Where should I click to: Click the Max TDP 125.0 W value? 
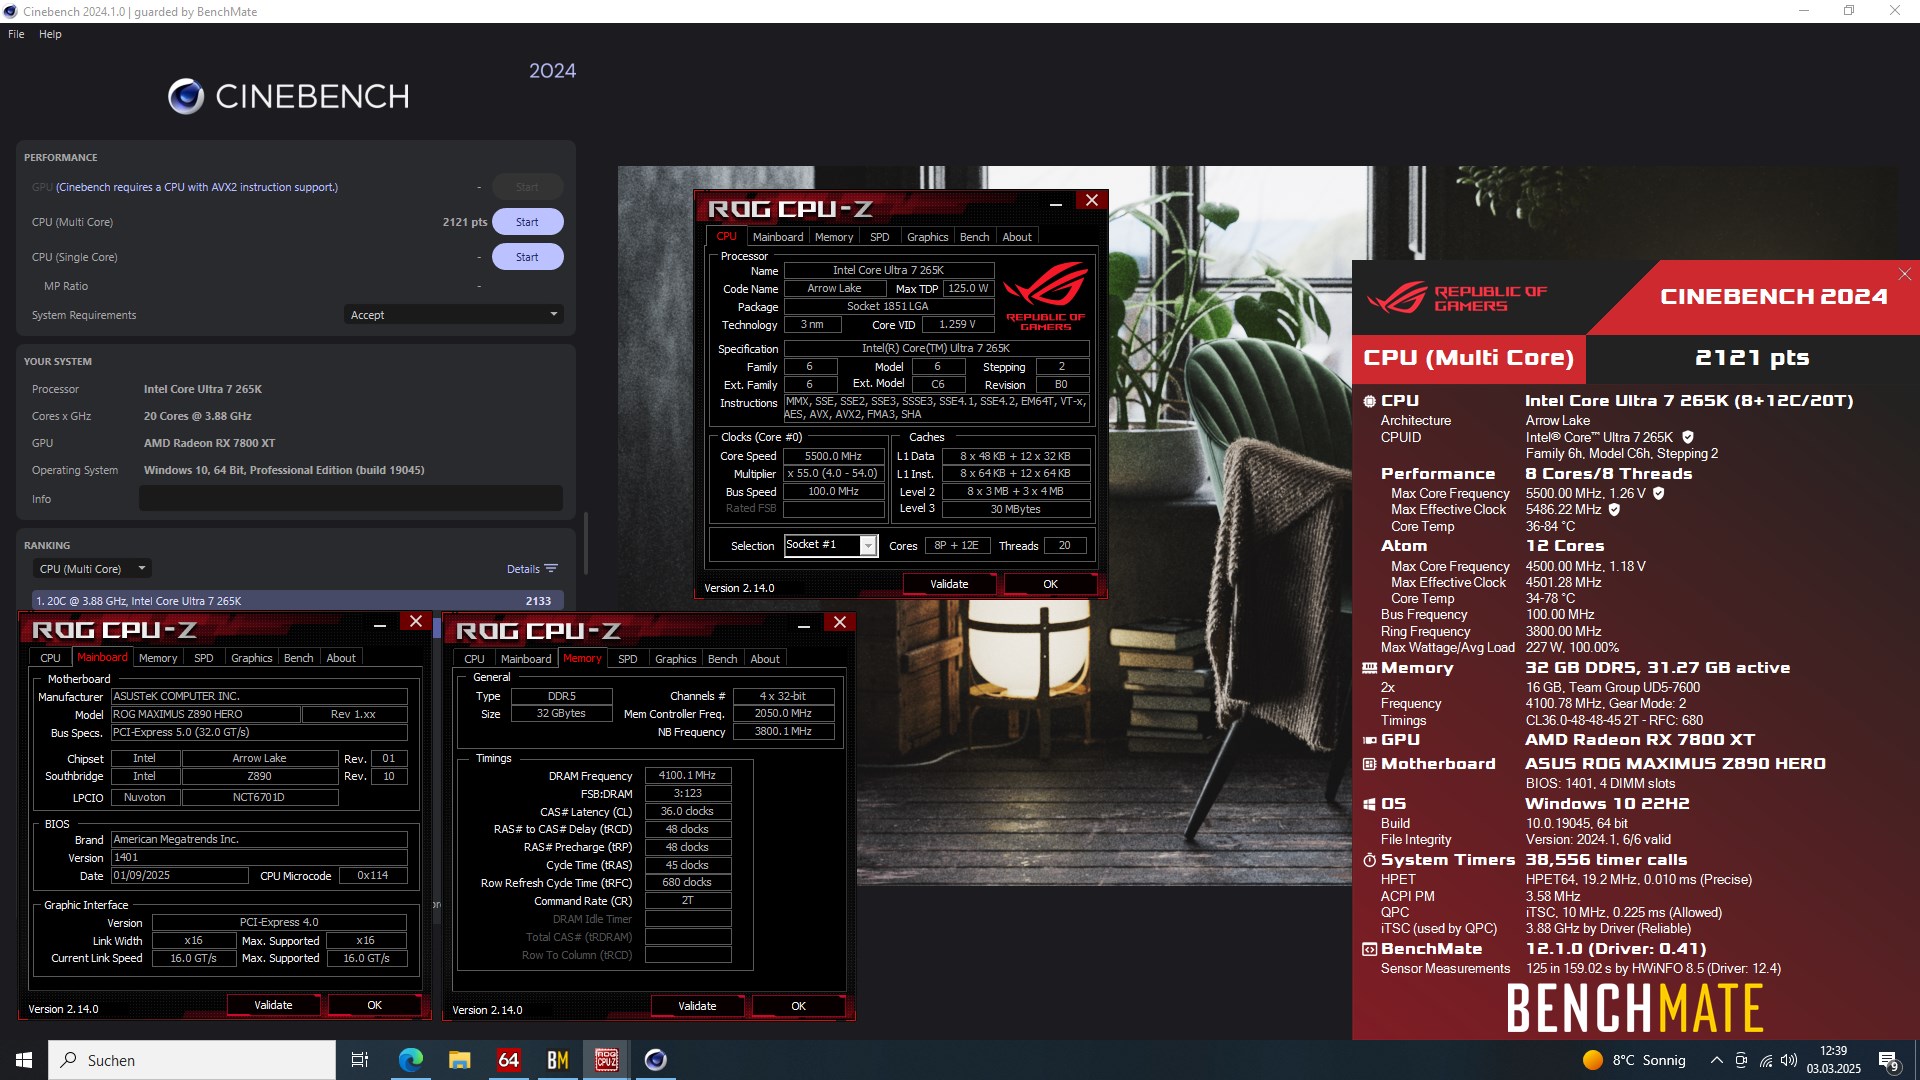pos(968,289)
